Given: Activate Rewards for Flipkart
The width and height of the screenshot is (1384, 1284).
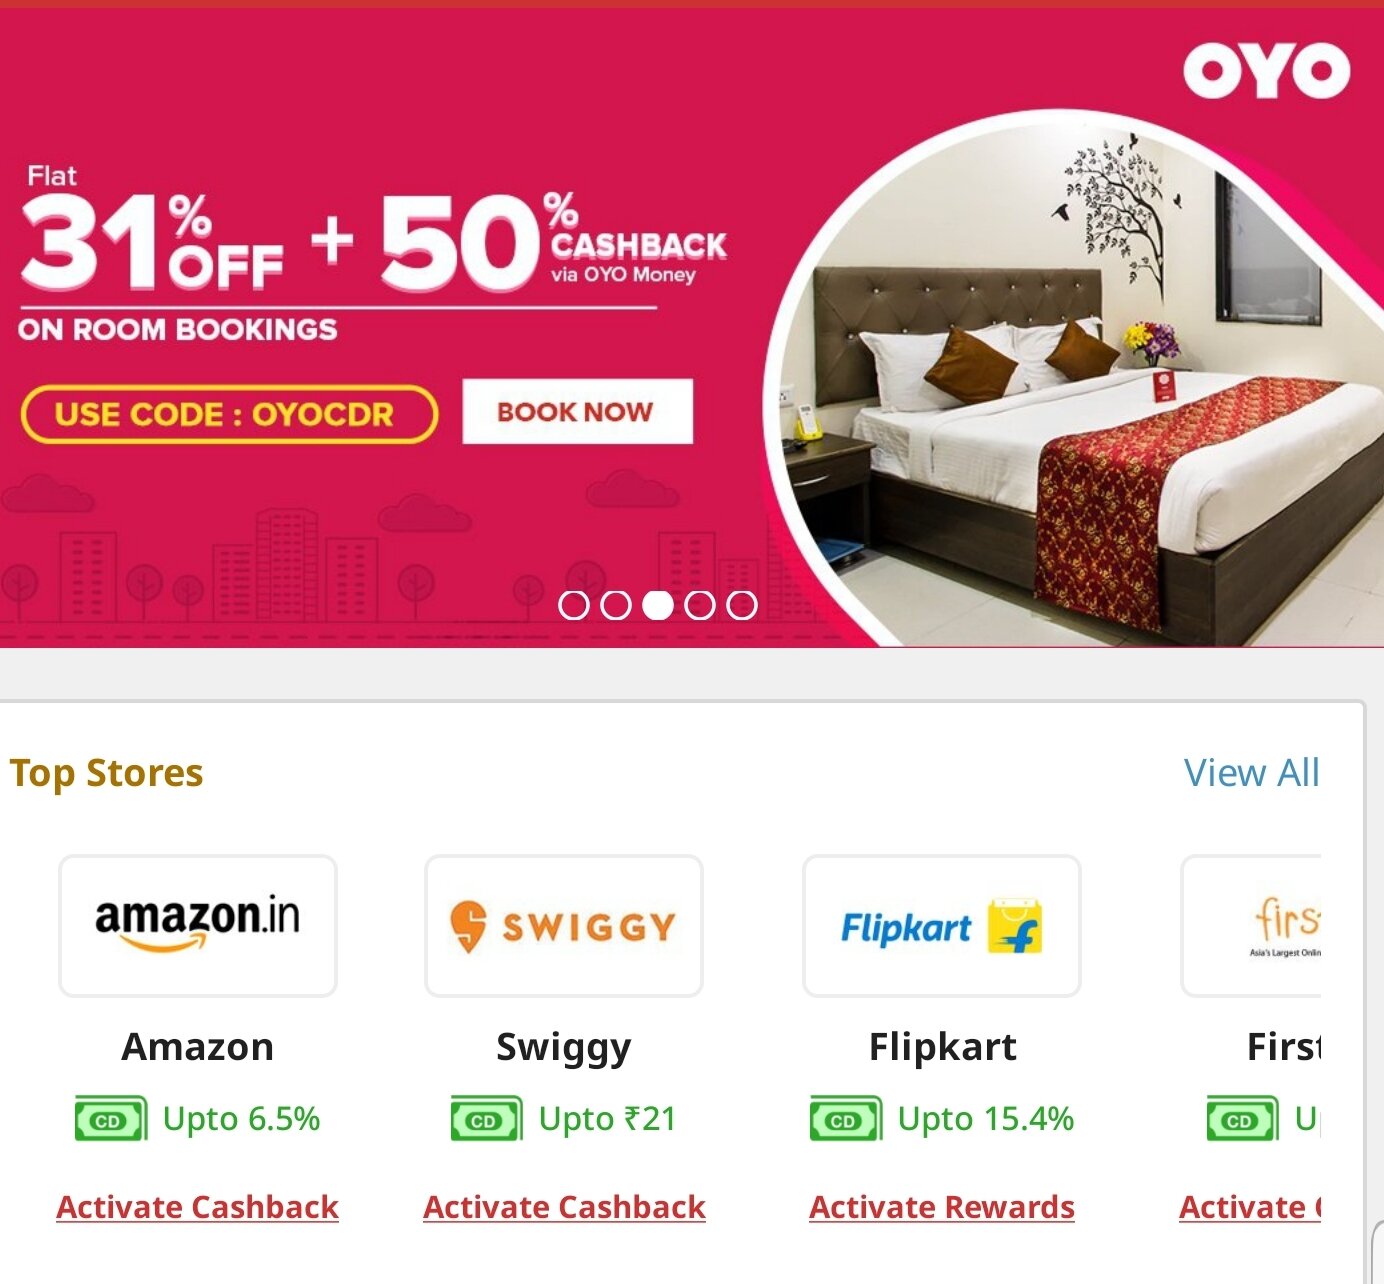Looking at the screenshot, I should click(942, 1207).
